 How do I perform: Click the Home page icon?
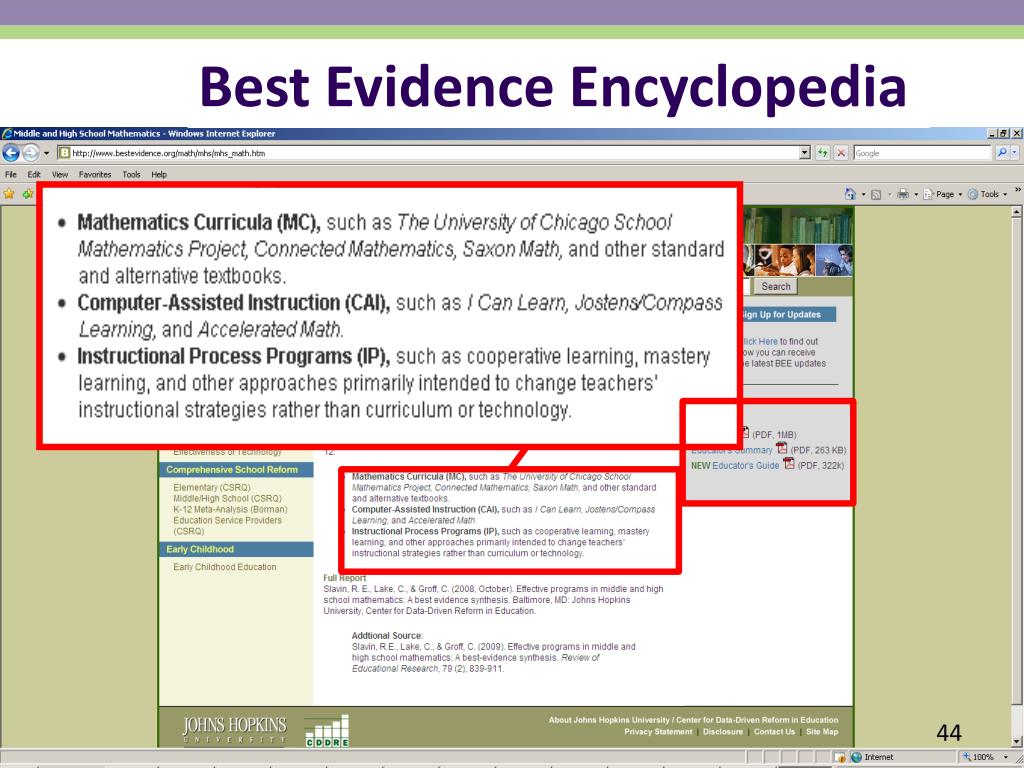(850, 194)
